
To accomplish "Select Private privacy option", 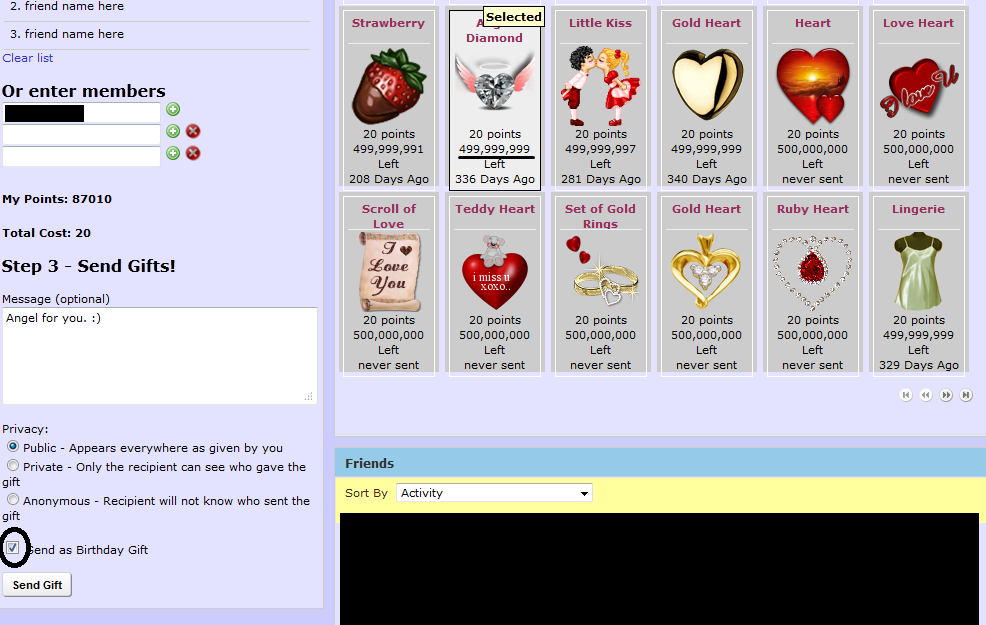I will (x=13, y=465).
